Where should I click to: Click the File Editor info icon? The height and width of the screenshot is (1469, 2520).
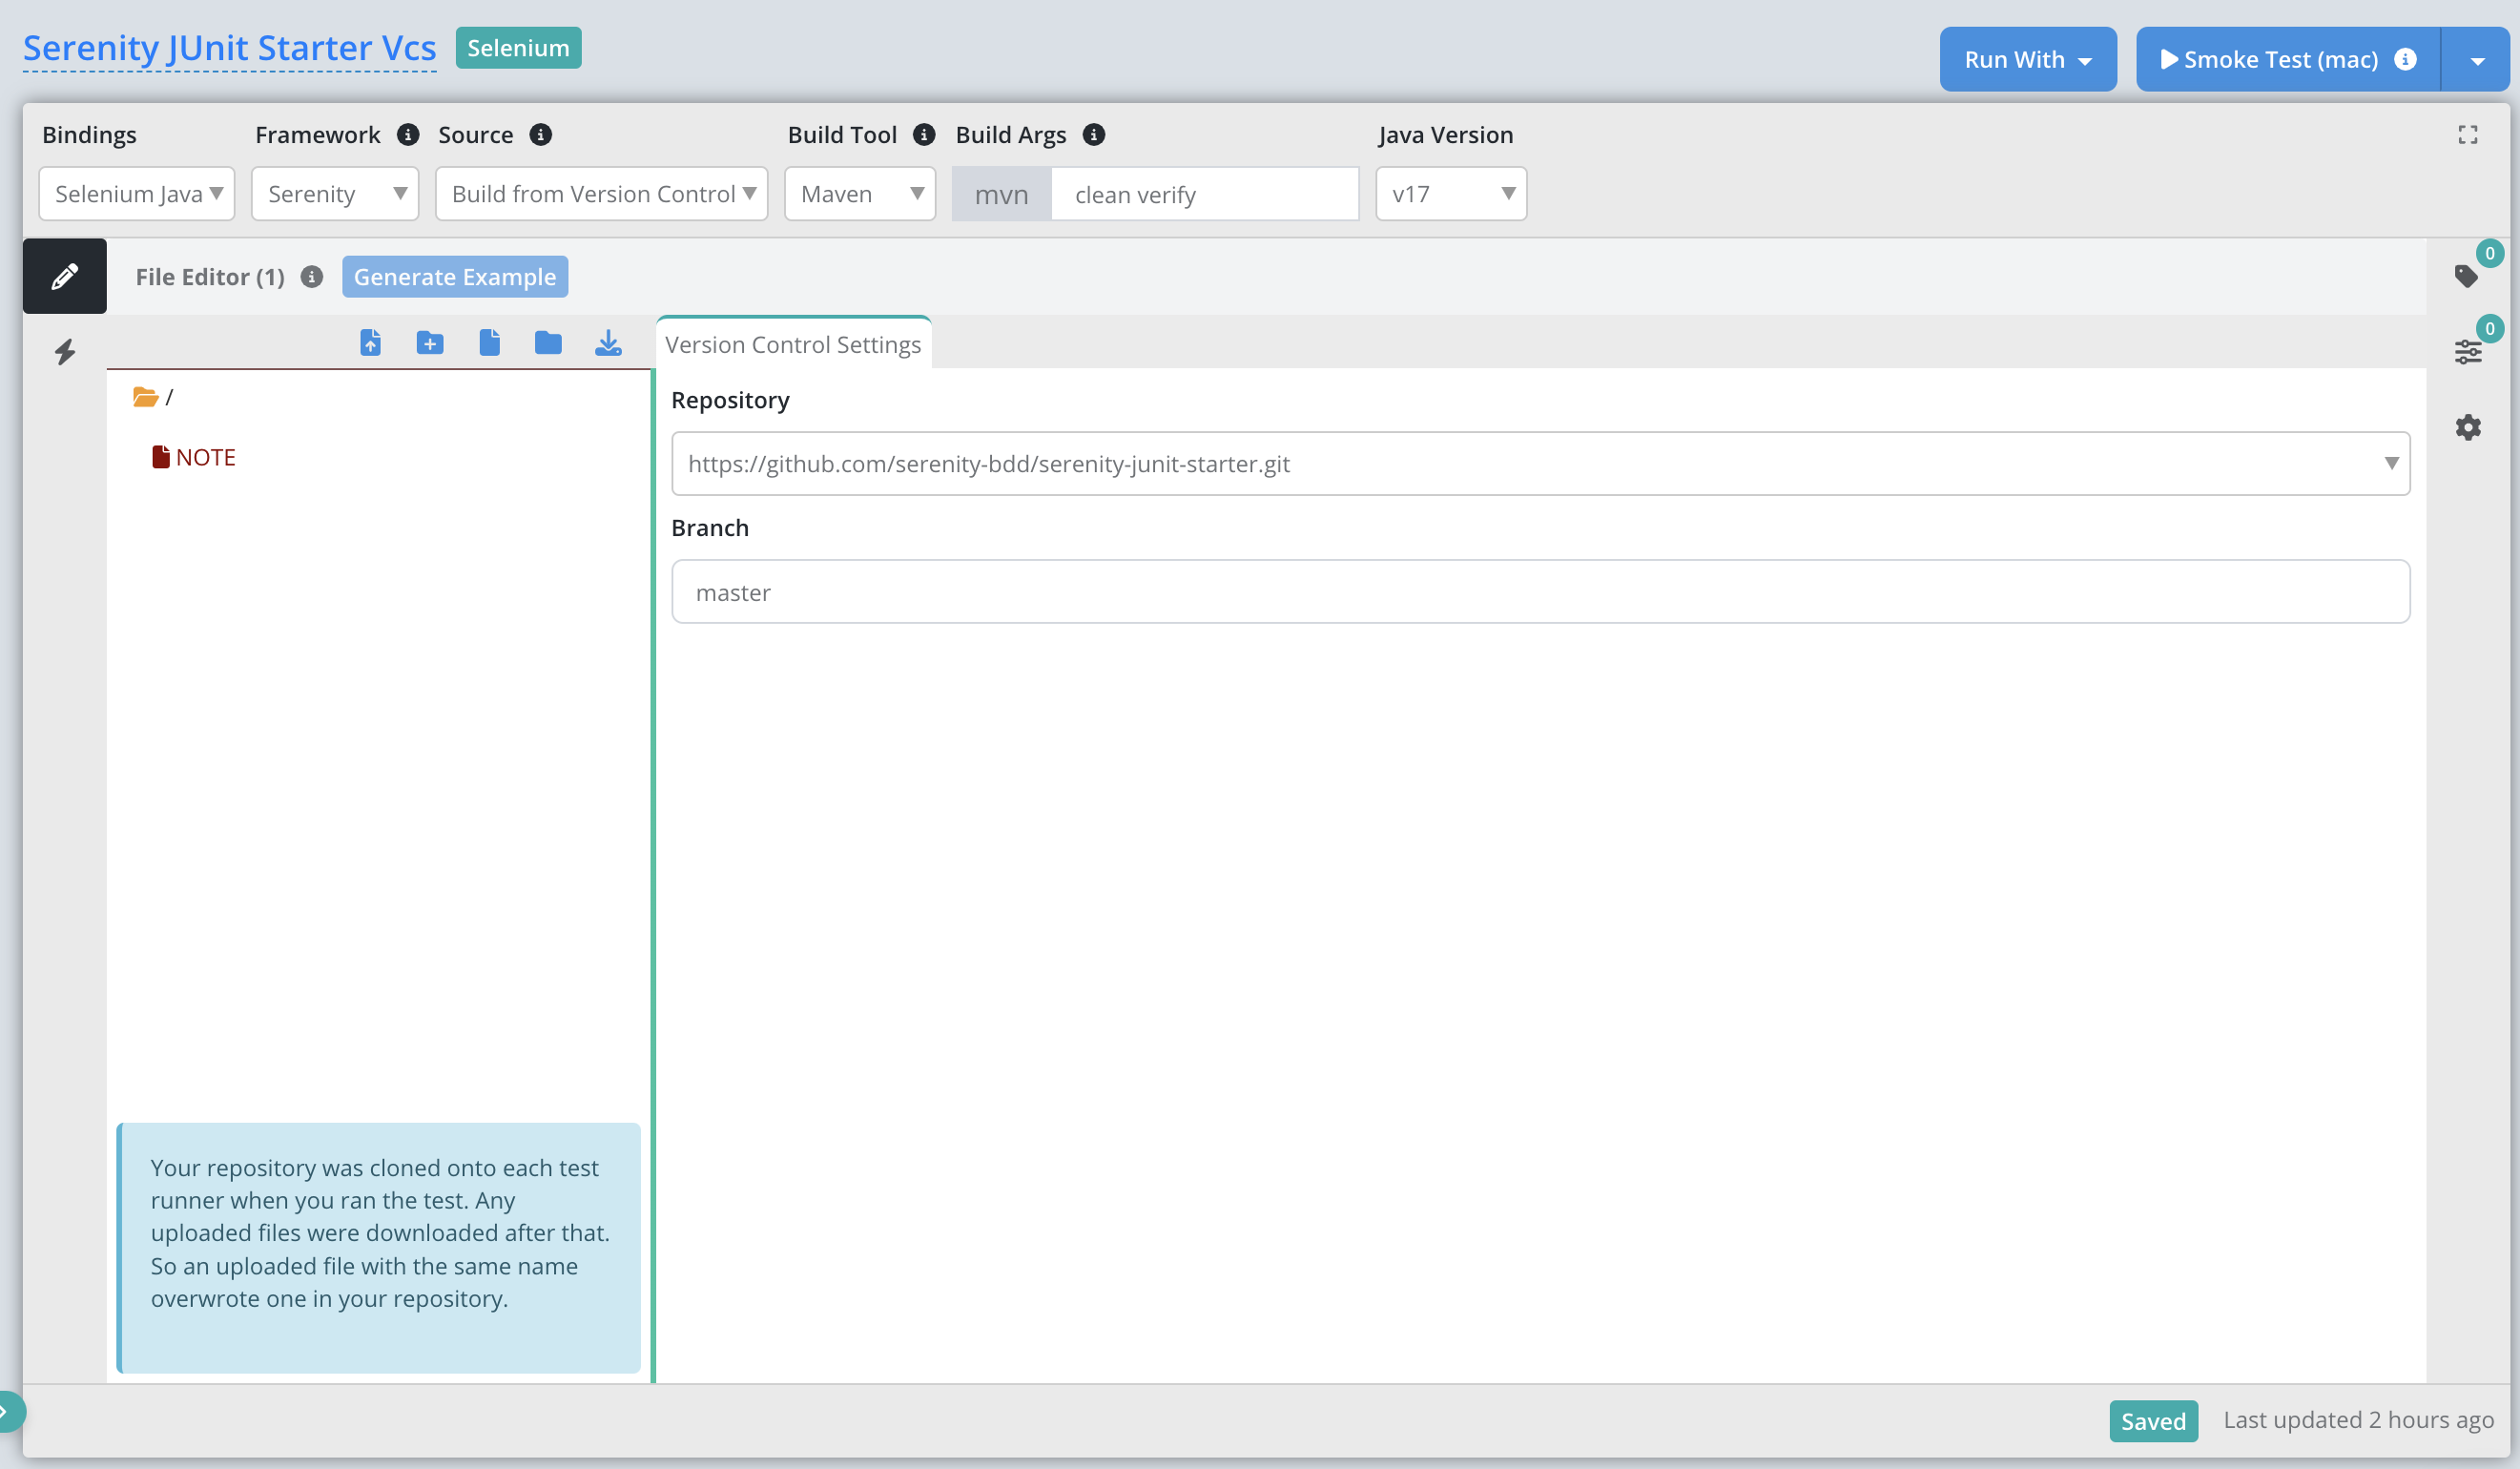312,276
